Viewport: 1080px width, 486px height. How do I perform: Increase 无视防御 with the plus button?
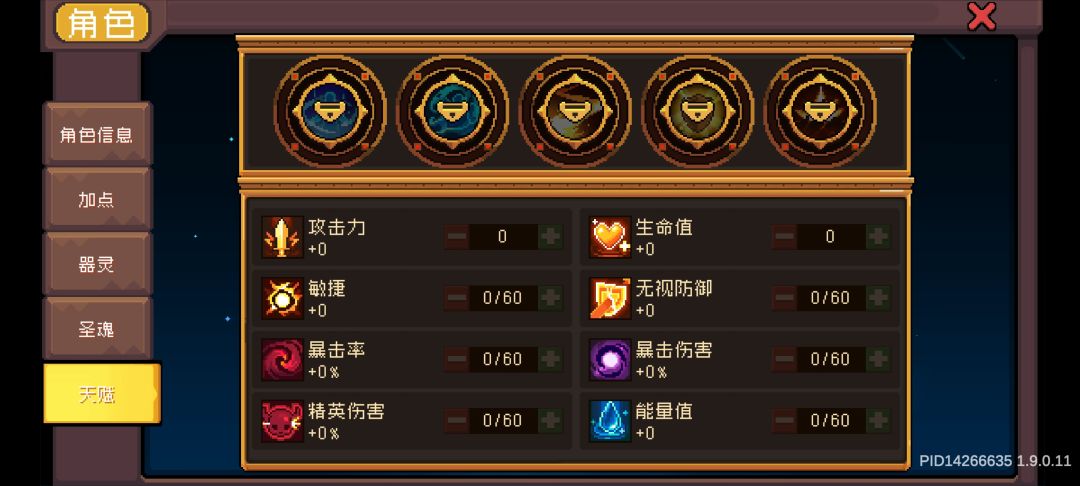878,298
